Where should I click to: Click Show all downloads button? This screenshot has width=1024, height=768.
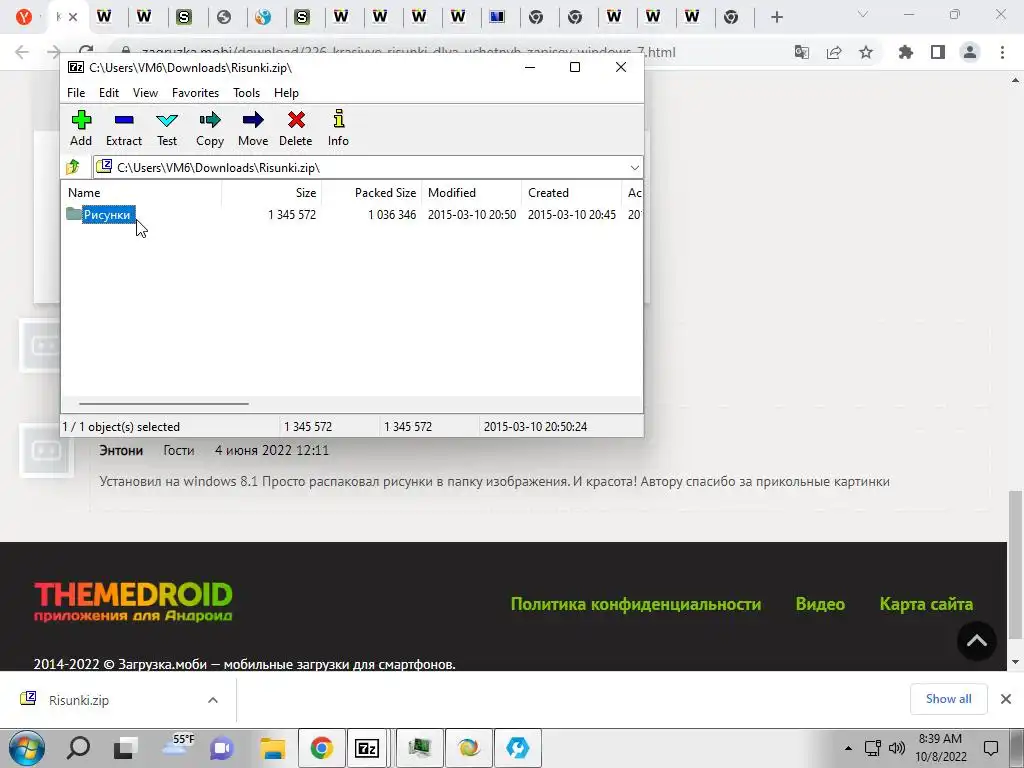click(948, 699)
